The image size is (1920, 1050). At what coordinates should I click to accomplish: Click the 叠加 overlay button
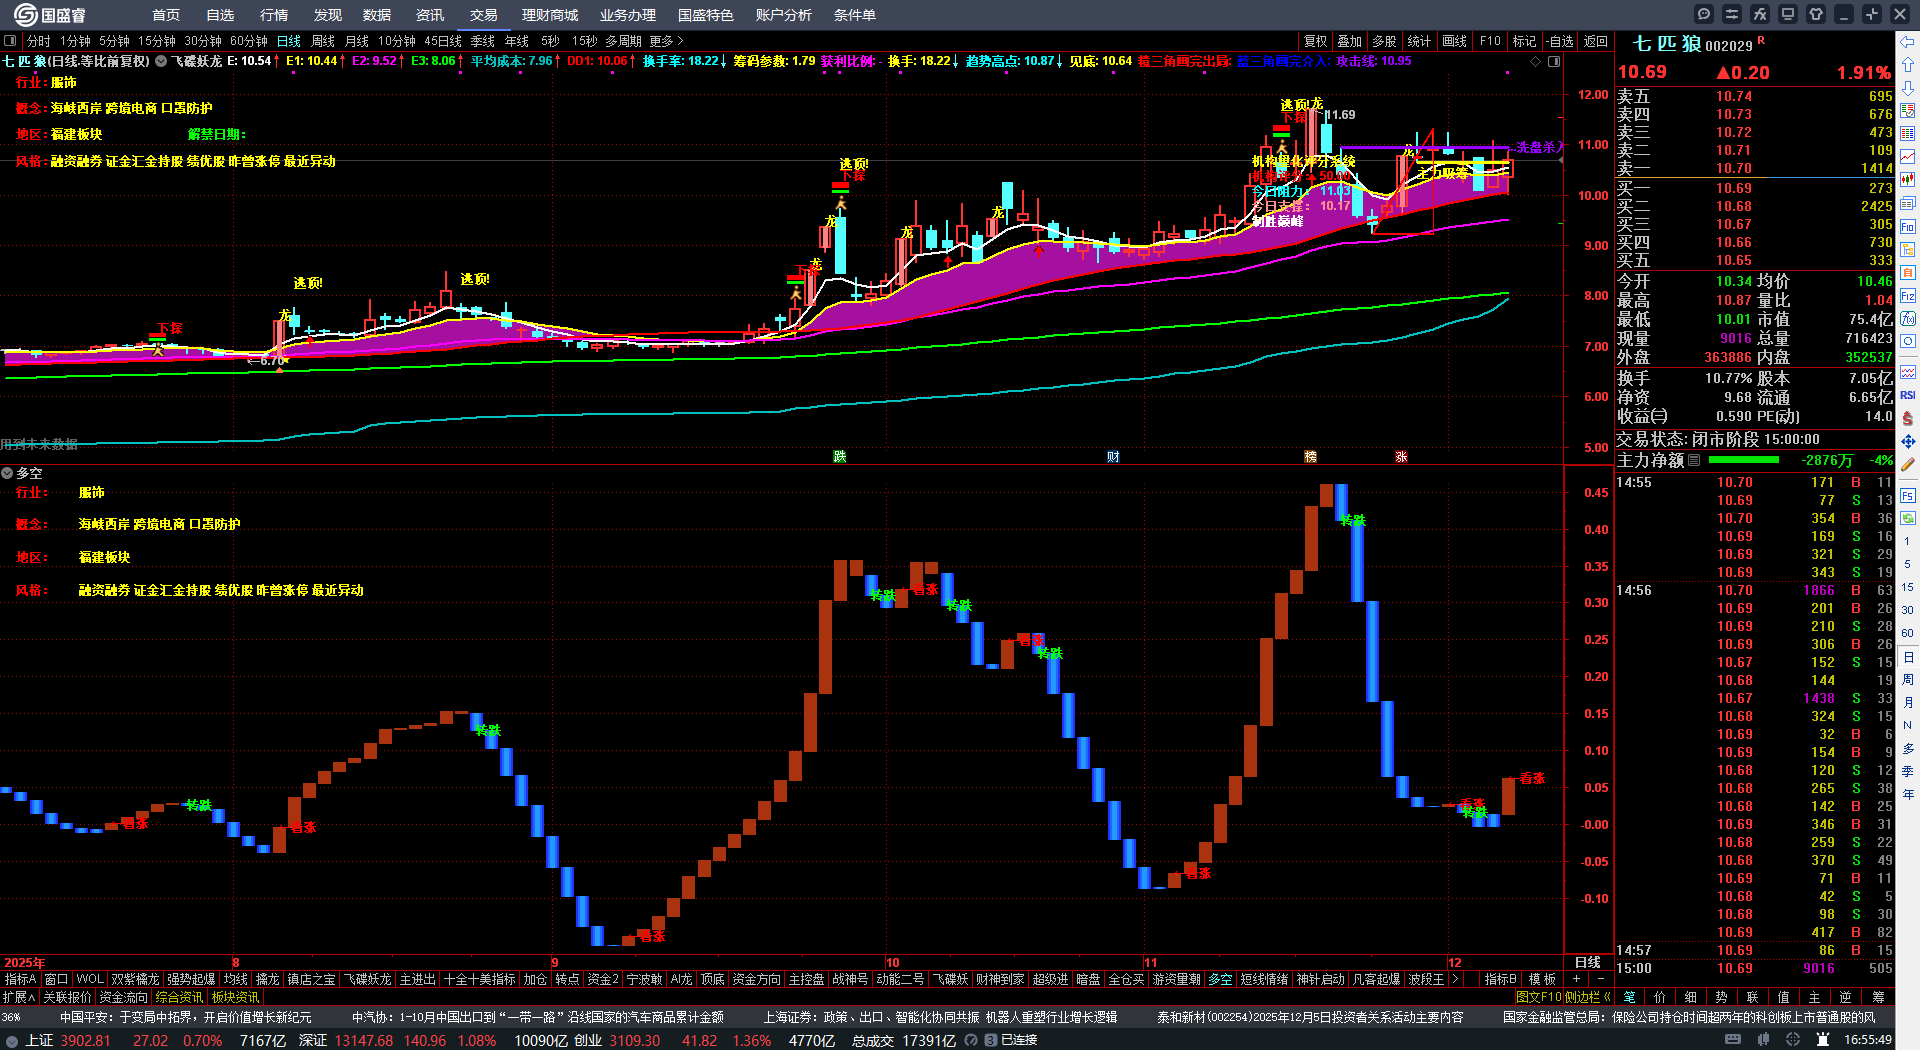point(1350,41)
